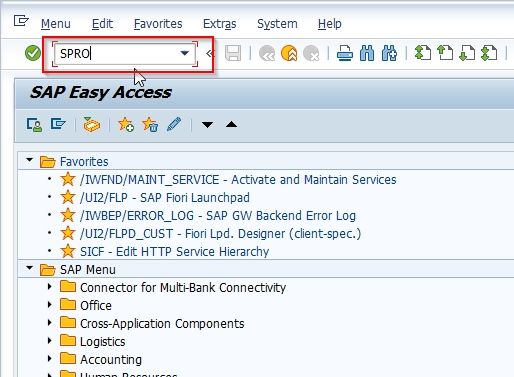
Task: Select the Logistics folder label
Action: coord(103,342)
